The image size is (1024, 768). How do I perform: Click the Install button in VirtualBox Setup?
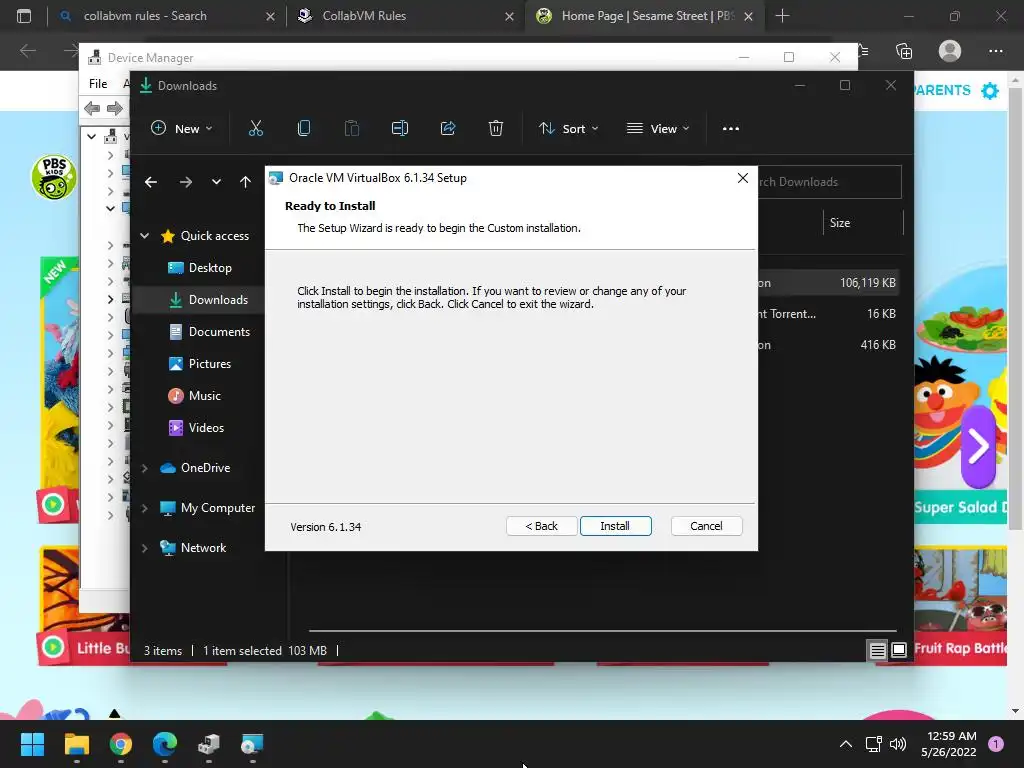pyautogui.click(x=615, y=526)
